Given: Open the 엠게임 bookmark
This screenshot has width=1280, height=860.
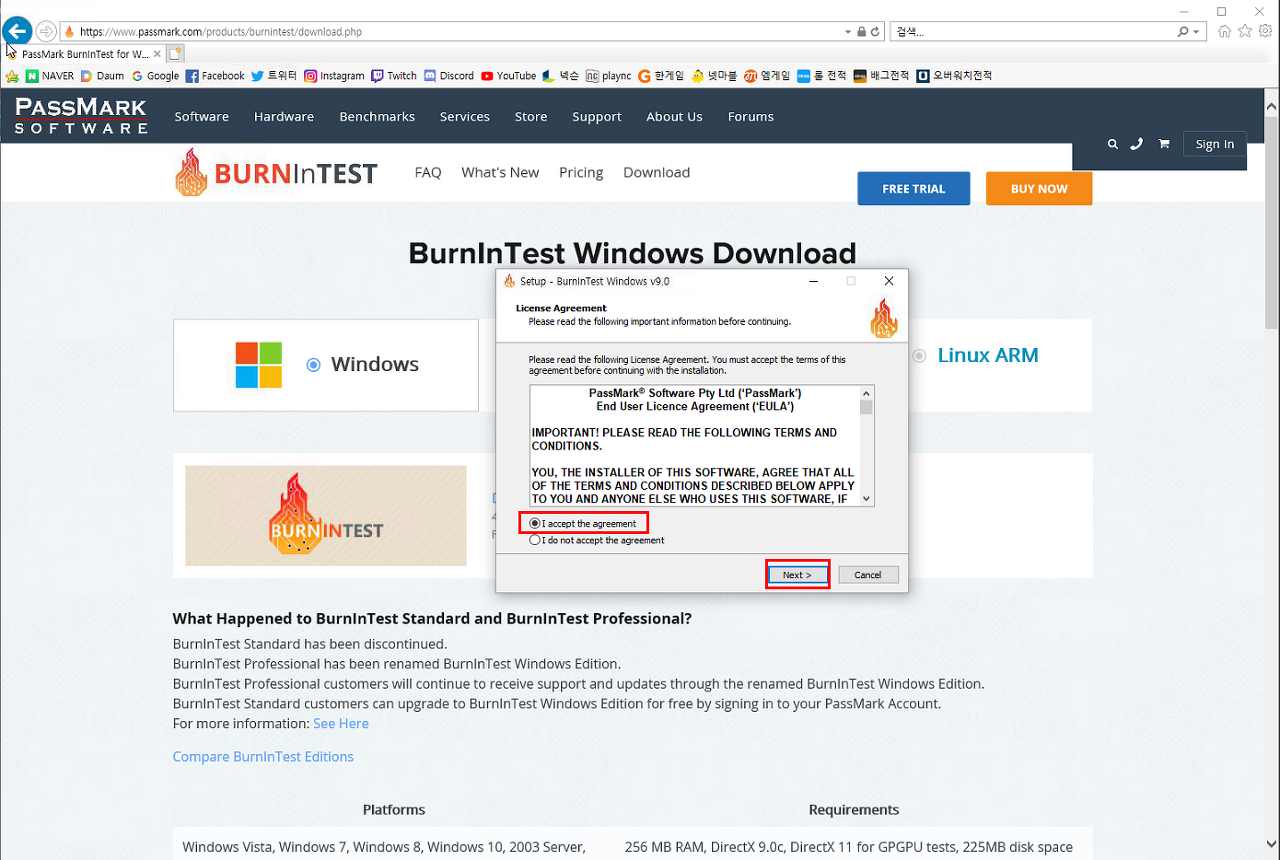Looking at the screenshot, I should coord(767,76).
